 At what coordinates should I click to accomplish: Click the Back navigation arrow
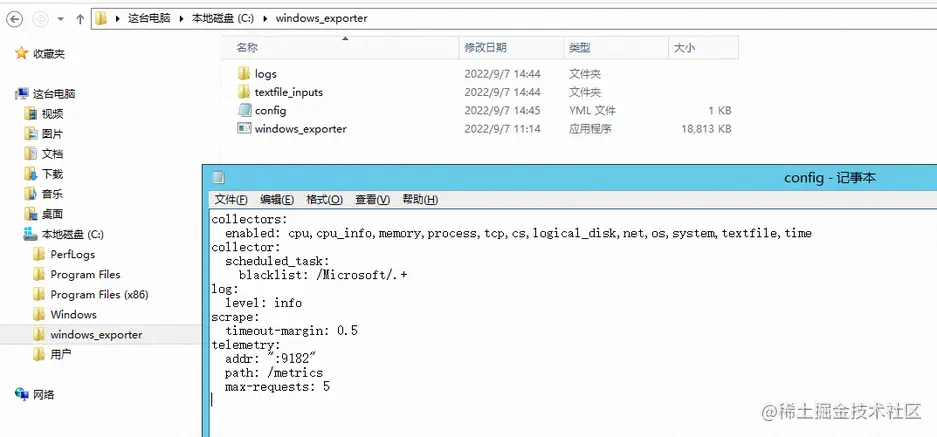pos(14,19)
